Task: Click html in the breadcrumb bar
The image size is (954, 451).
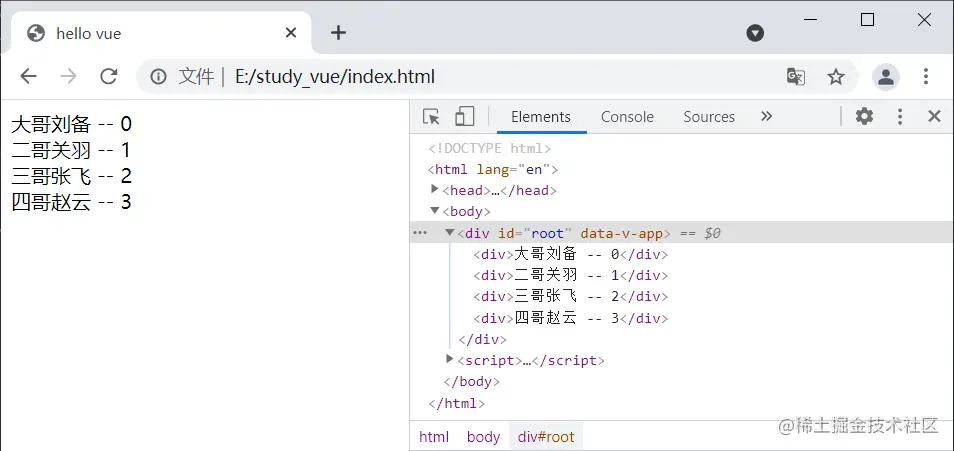Action: point(434,437)
